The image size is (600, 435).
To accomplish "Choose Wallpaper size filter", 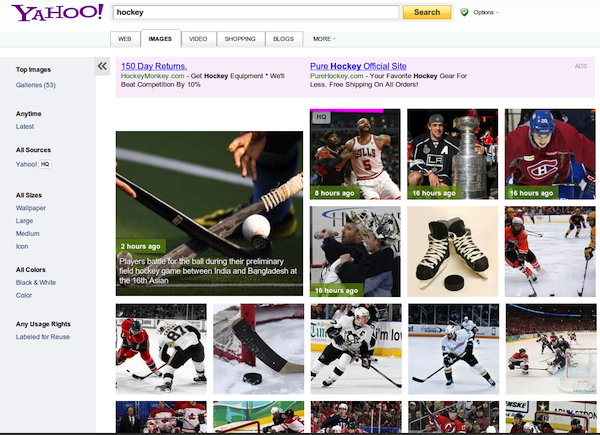I will [x=31, y=208].
